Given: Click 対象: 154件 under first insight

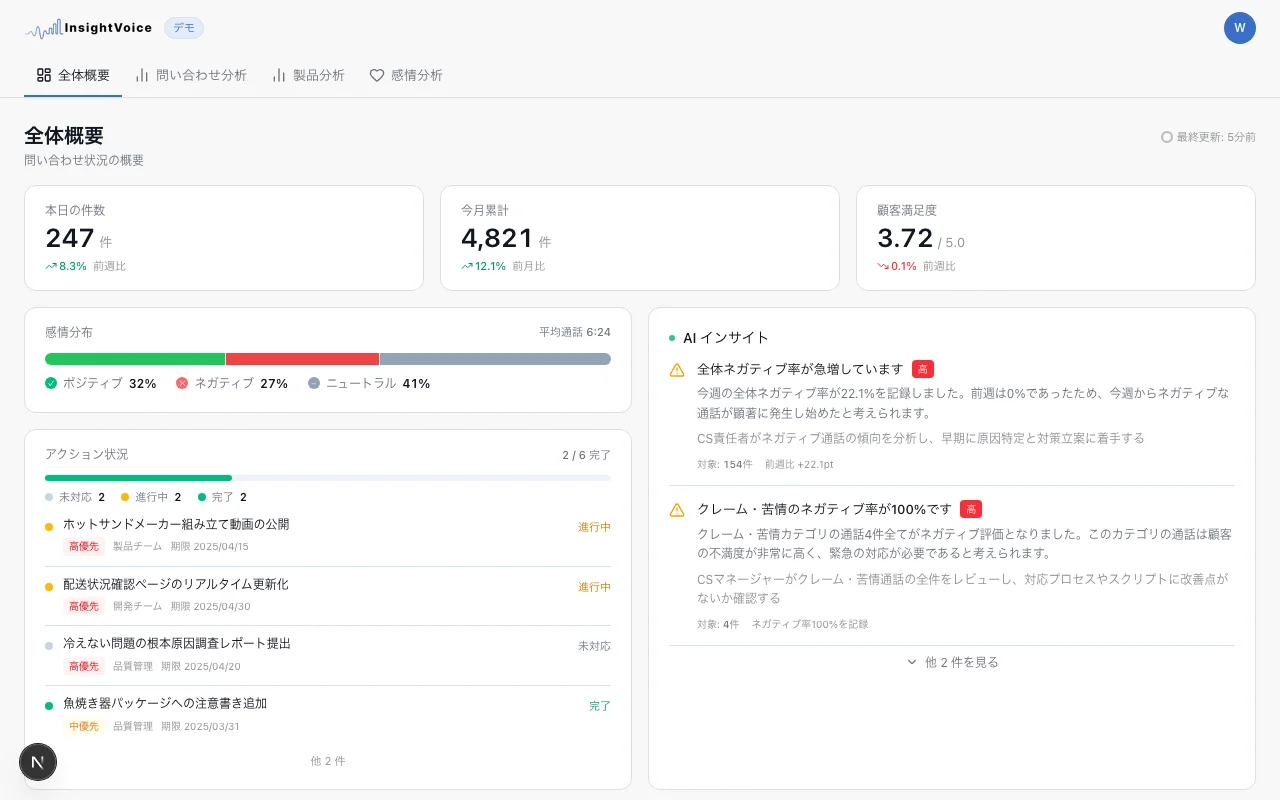Looking at the screenshot, I should click(725, 464).
